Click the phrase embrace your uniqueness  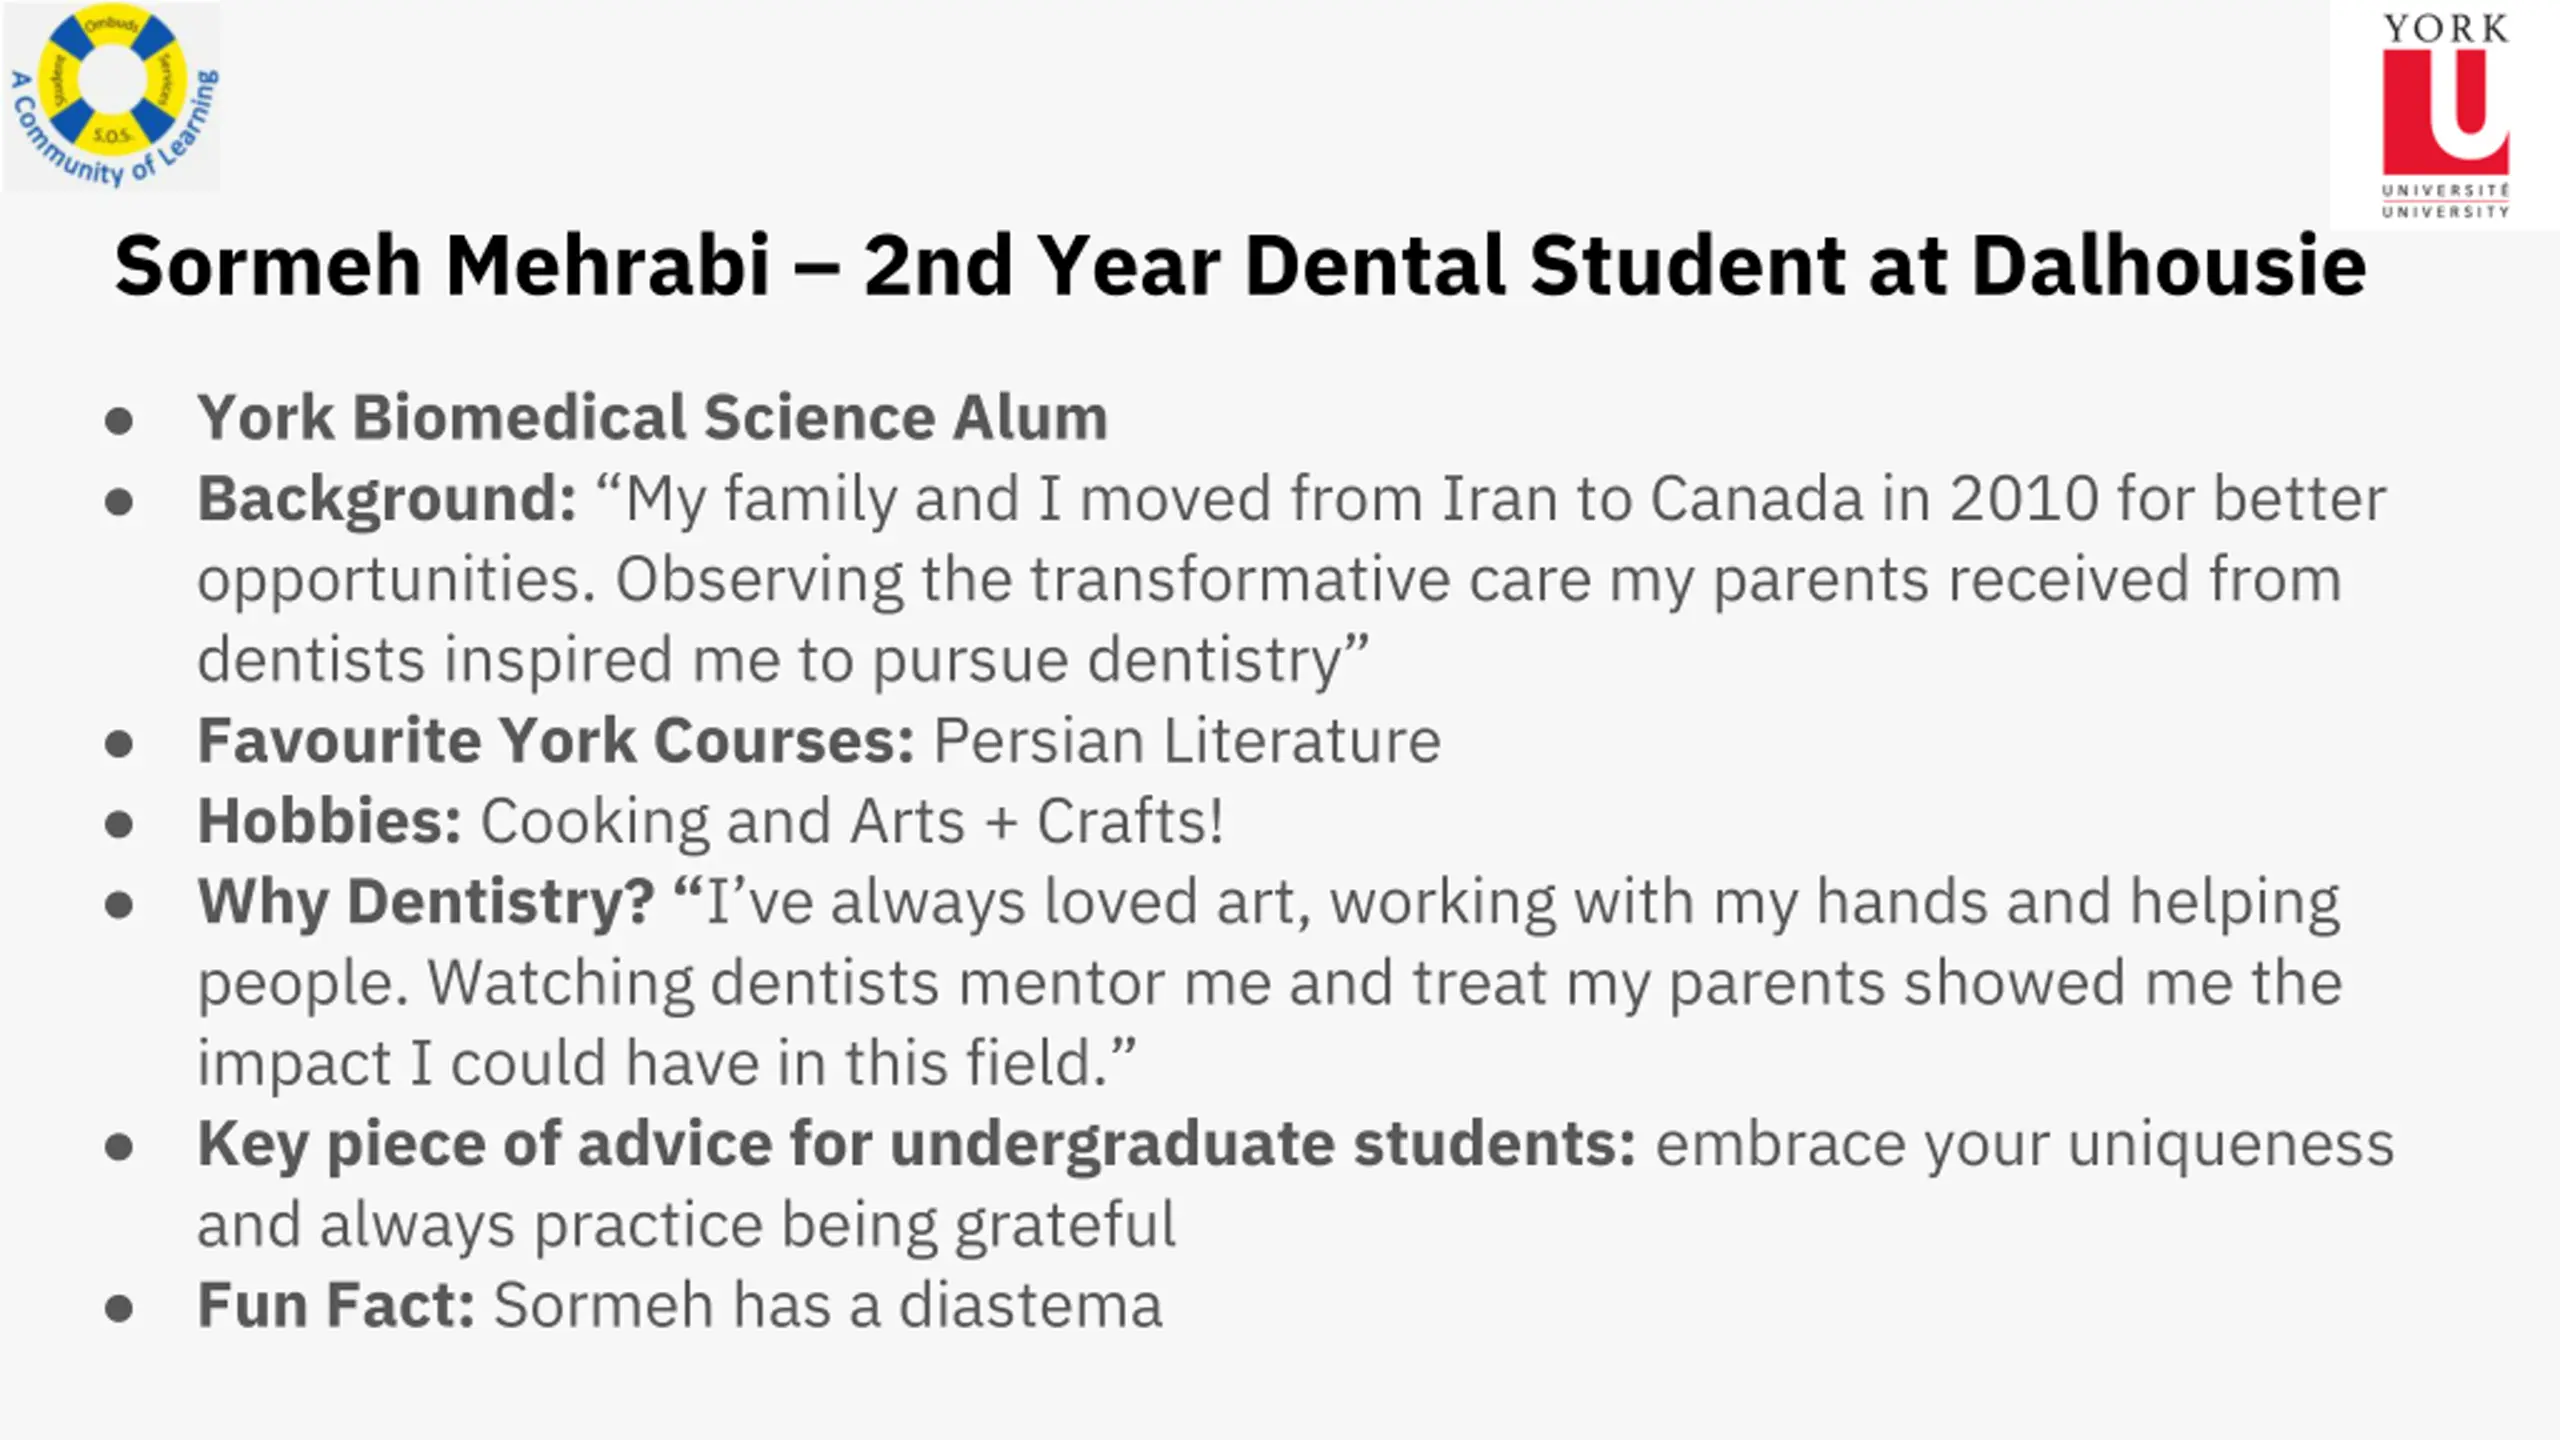point(2025,1145)
